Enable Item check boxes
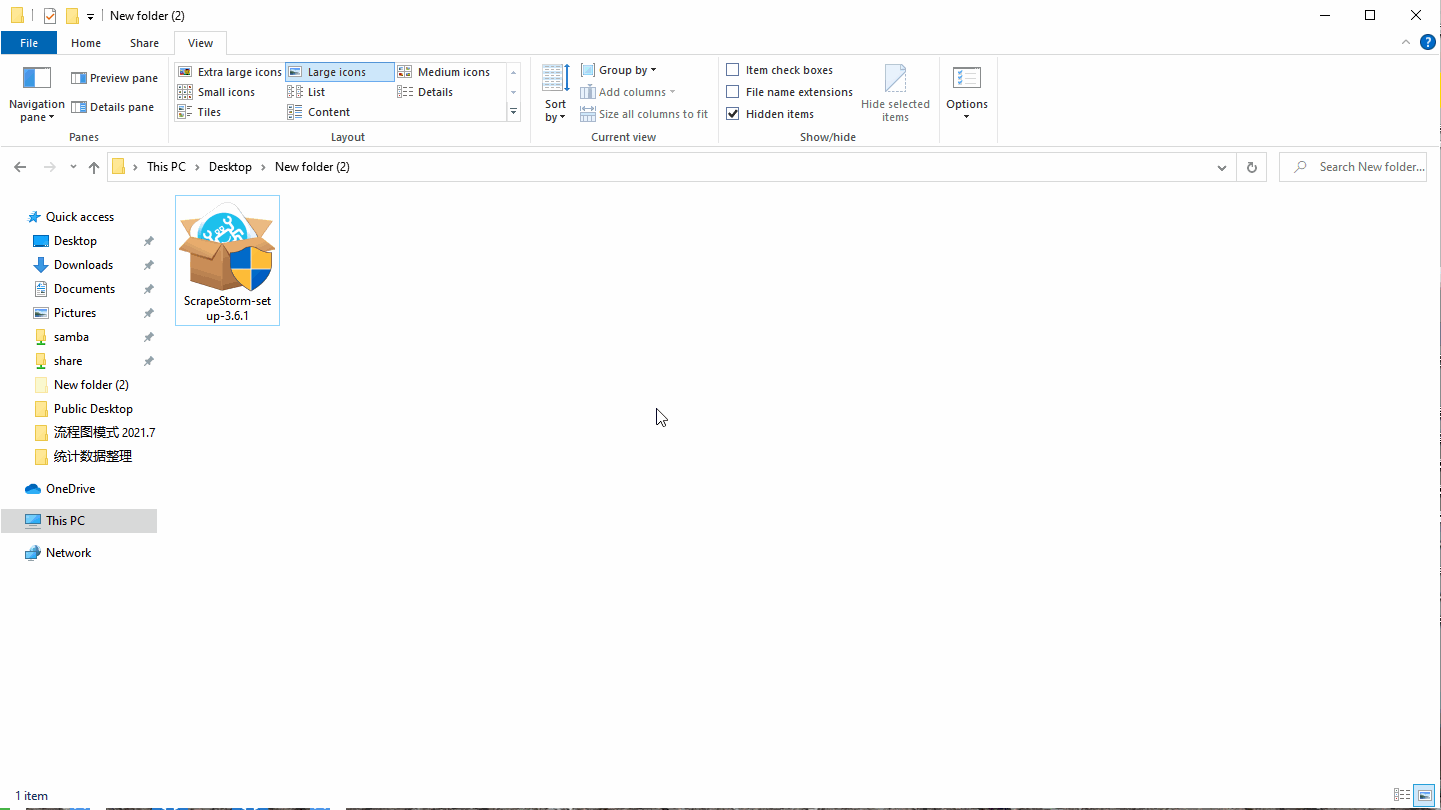Image resolution: width=1441 pixels, height=810 pixels. (733, 70)
